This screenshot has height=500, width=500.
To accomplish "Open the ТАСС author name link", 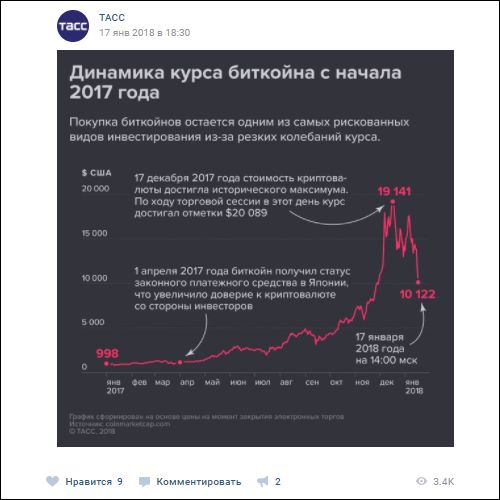I will tap(112, 18).
